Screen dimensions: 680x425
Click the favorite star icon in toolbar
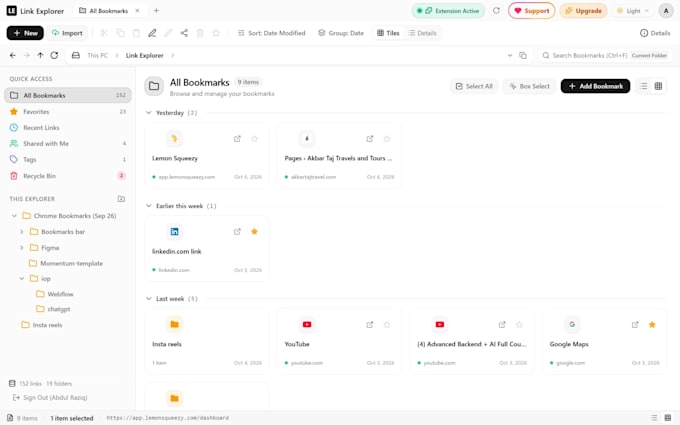coord(216,33)
